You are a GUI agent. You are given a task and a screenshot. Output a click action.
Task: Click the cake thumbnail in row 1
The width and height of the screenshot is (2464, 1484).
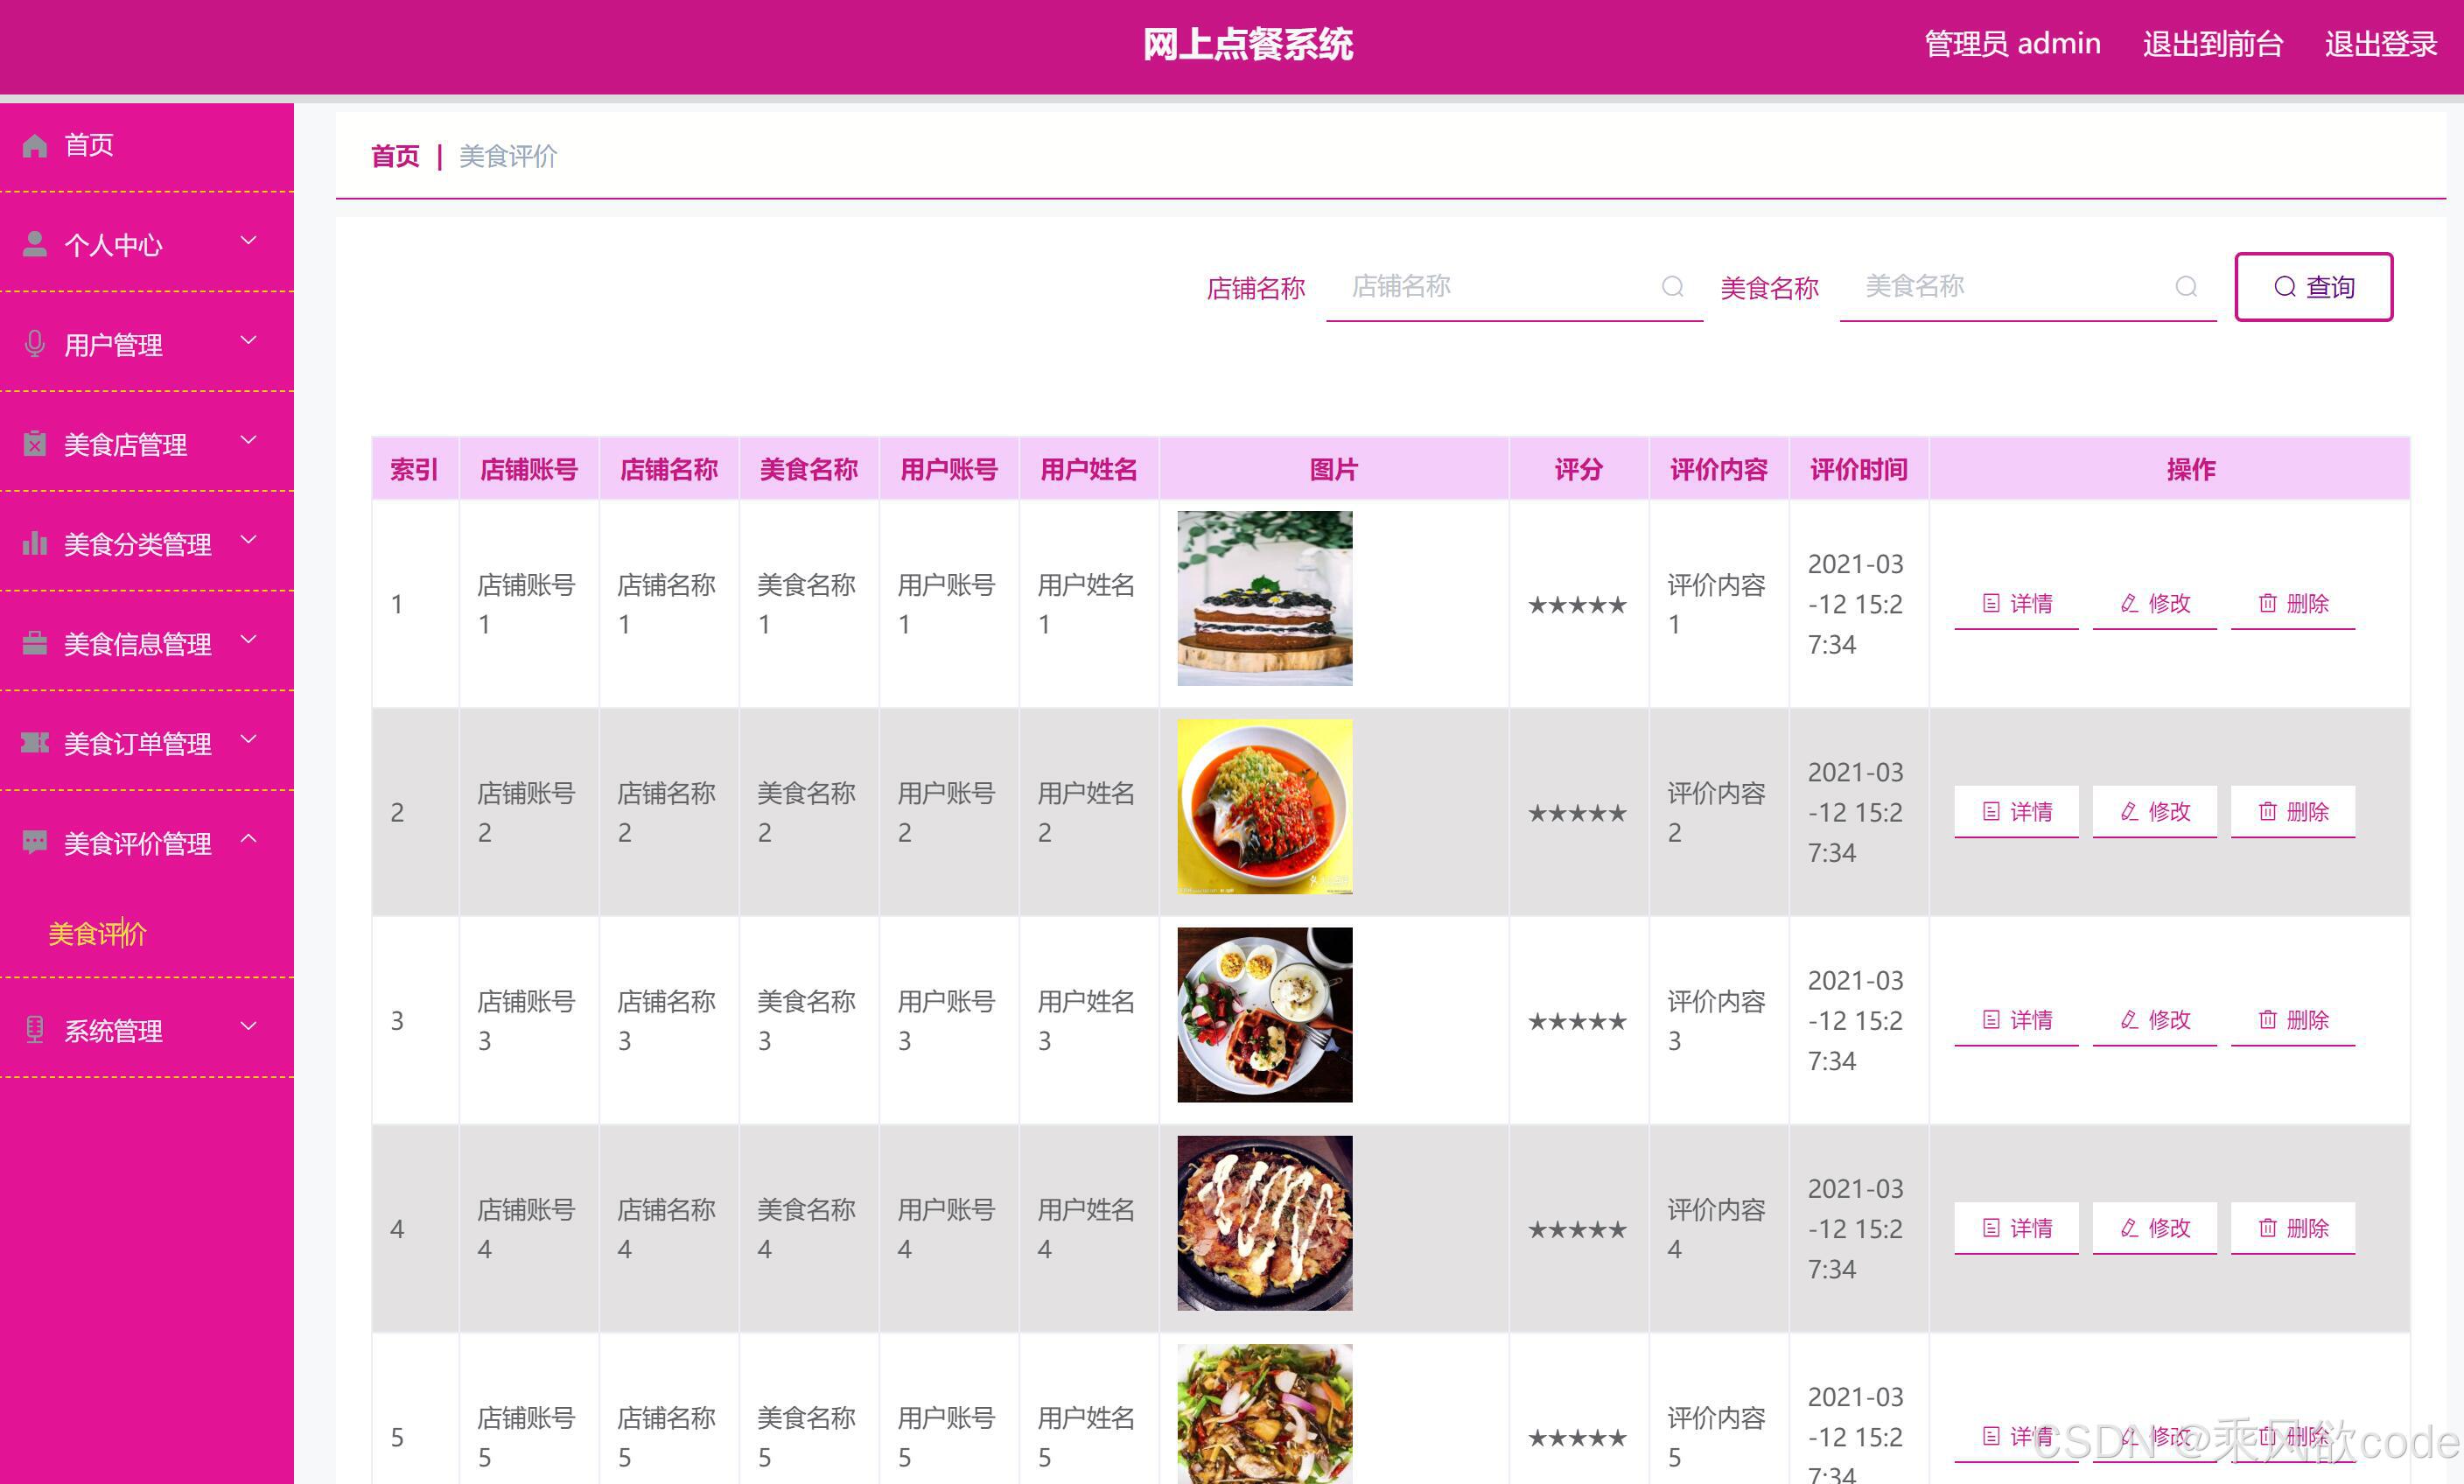coord(1264,598)
